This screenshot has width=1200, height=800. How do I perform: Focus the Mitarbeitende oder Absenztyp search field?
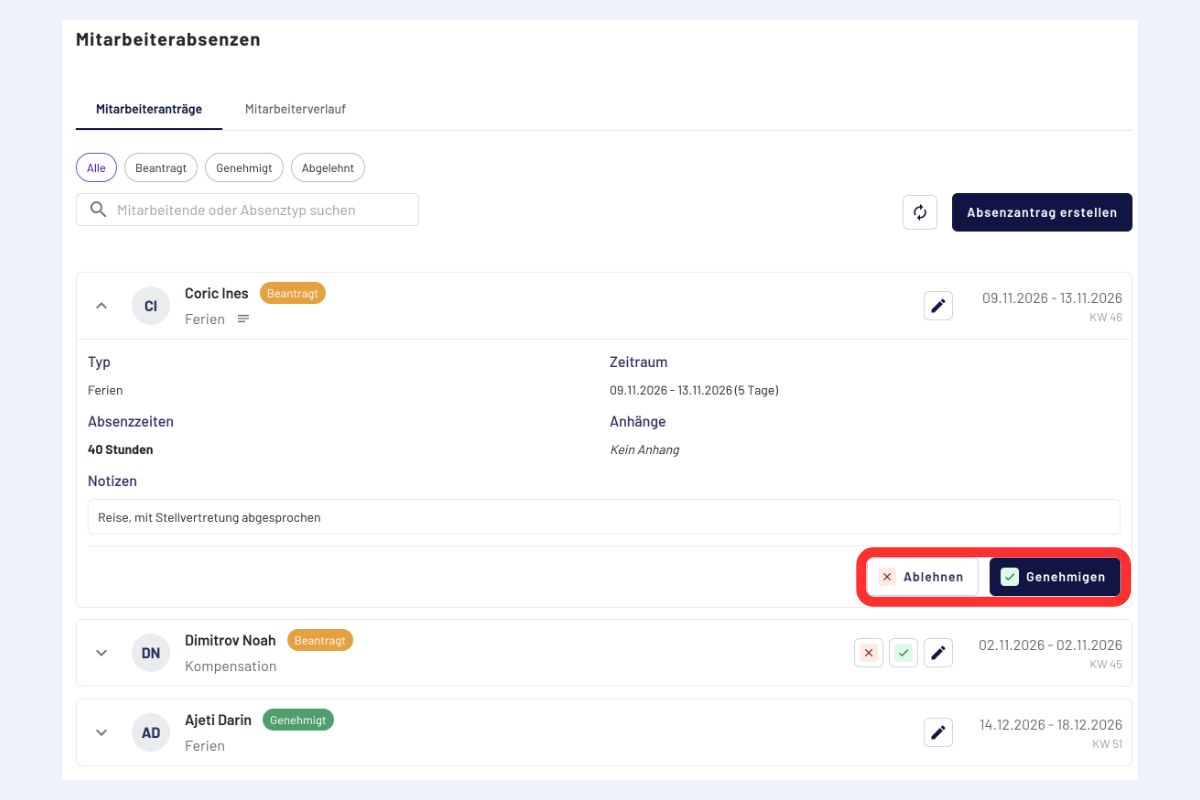[x=247, y=210]
